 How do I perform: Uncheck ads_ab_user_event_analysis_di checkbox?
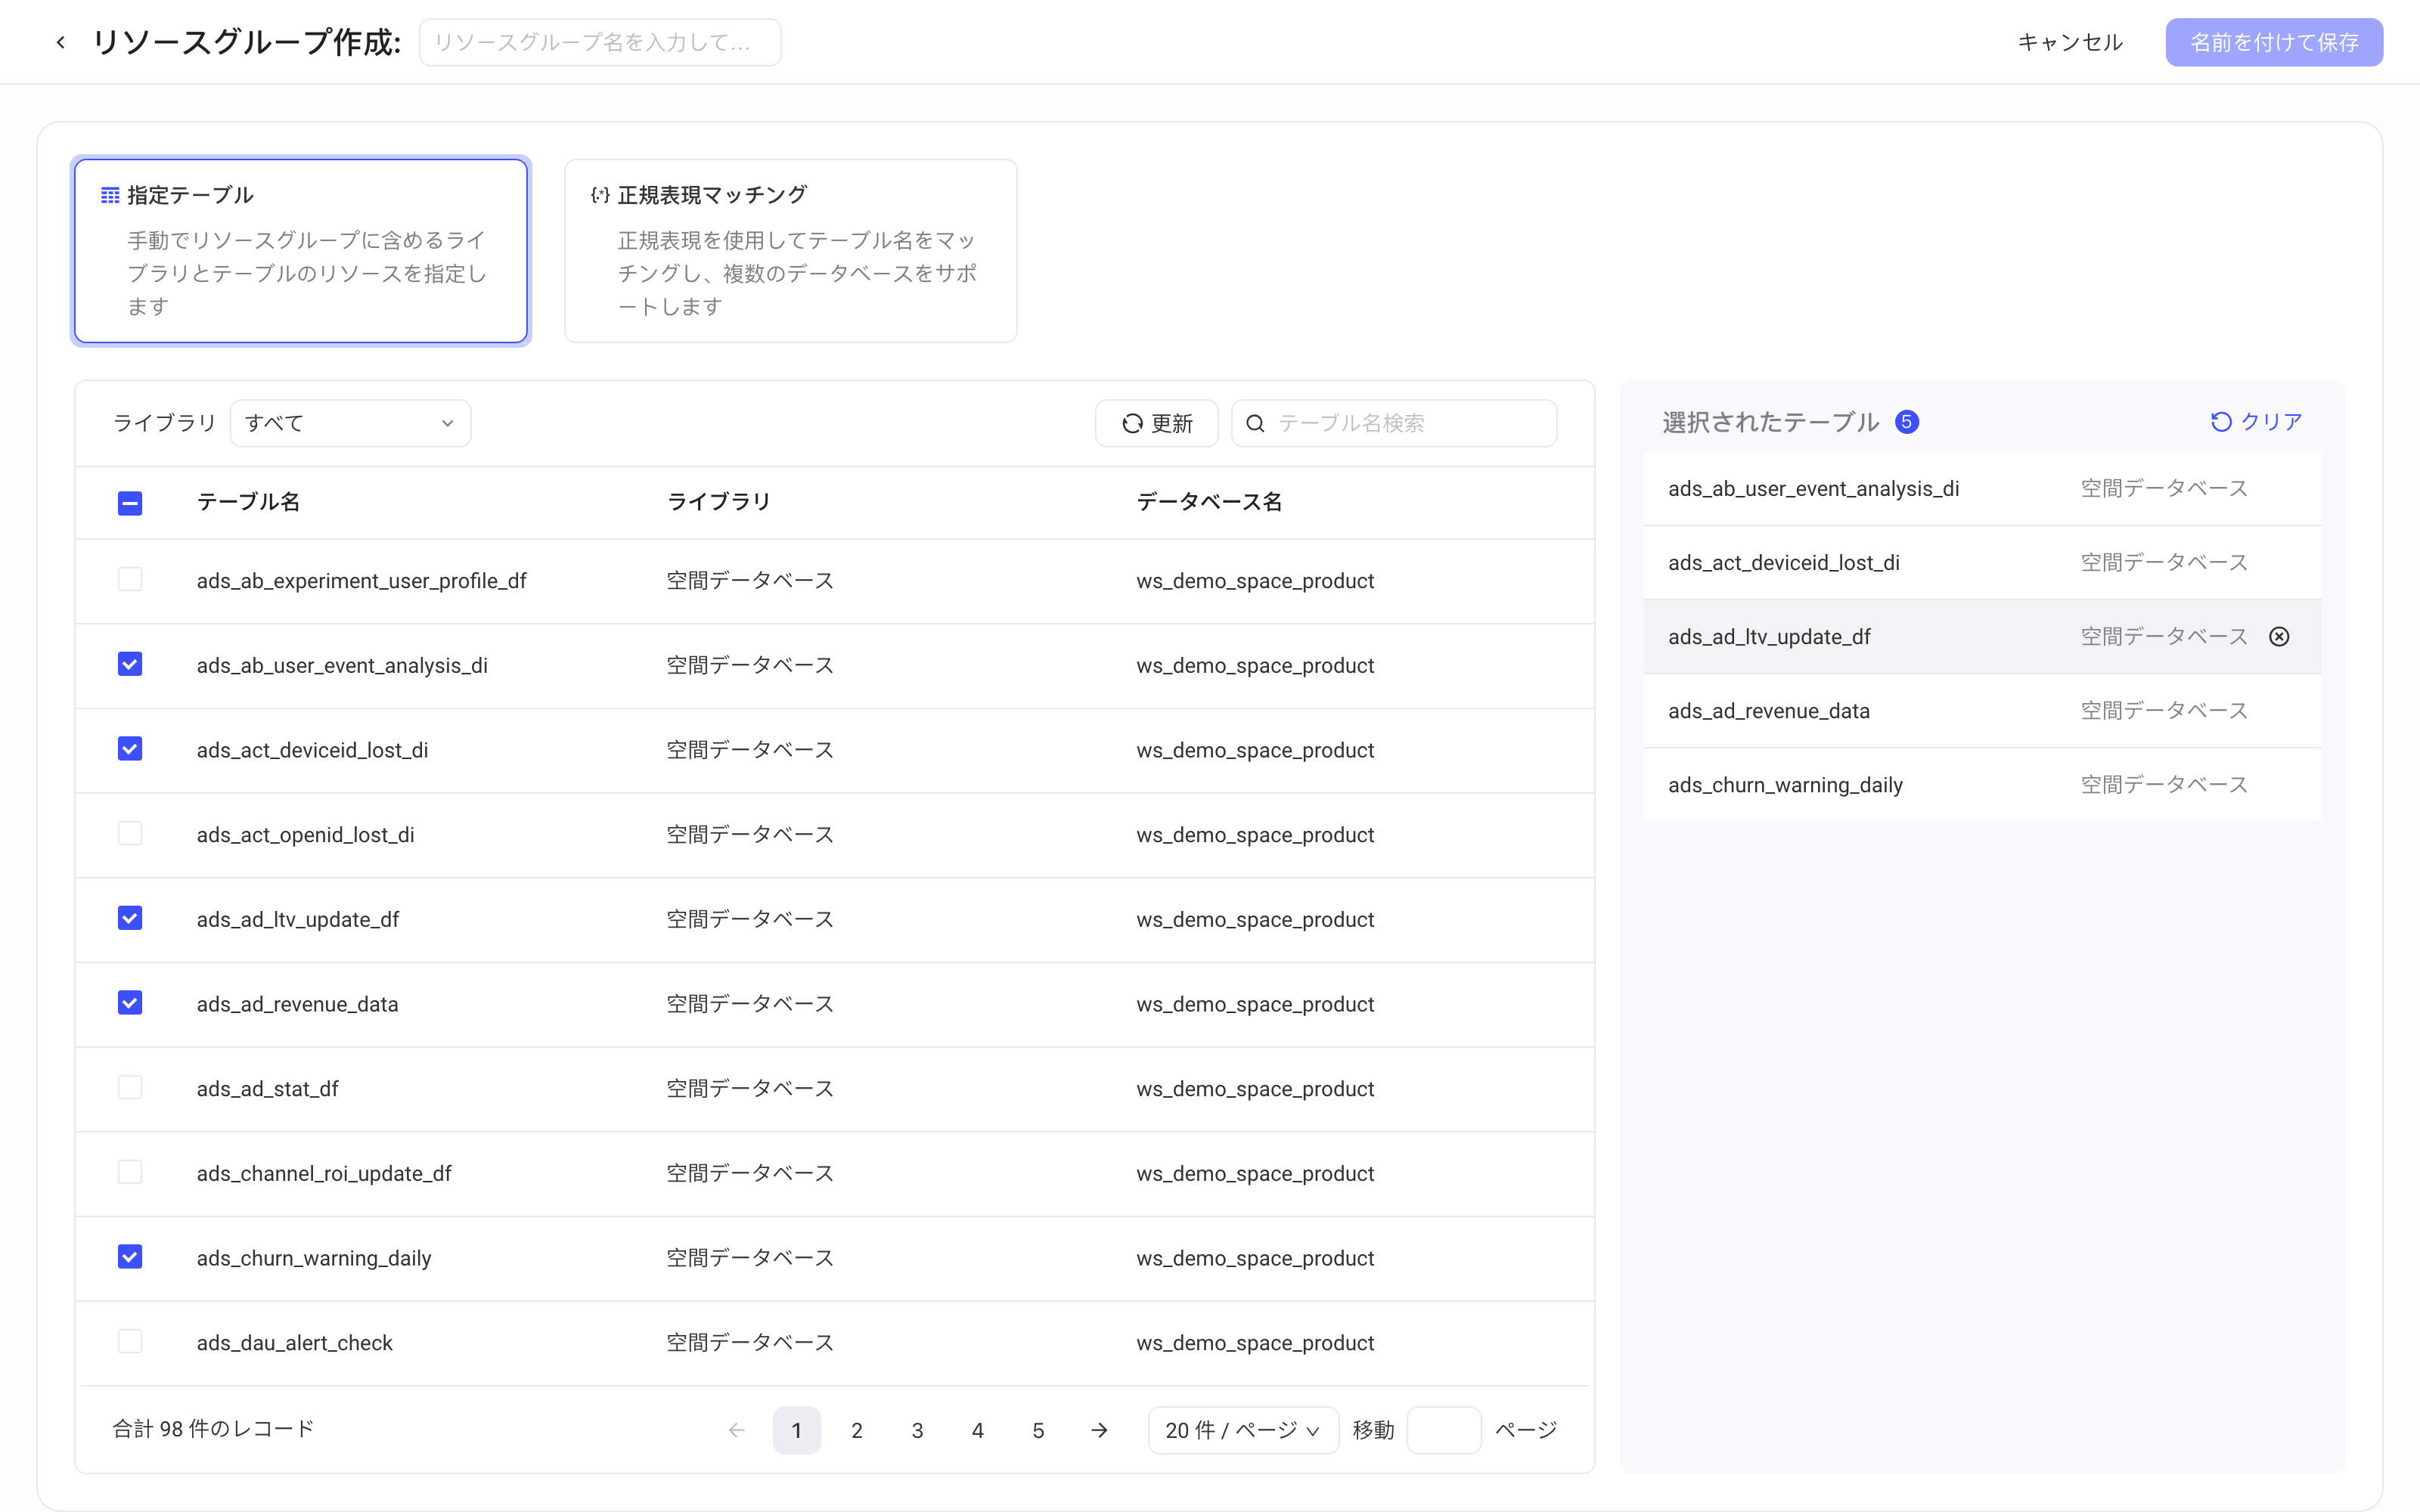click(x=130, y=665)
